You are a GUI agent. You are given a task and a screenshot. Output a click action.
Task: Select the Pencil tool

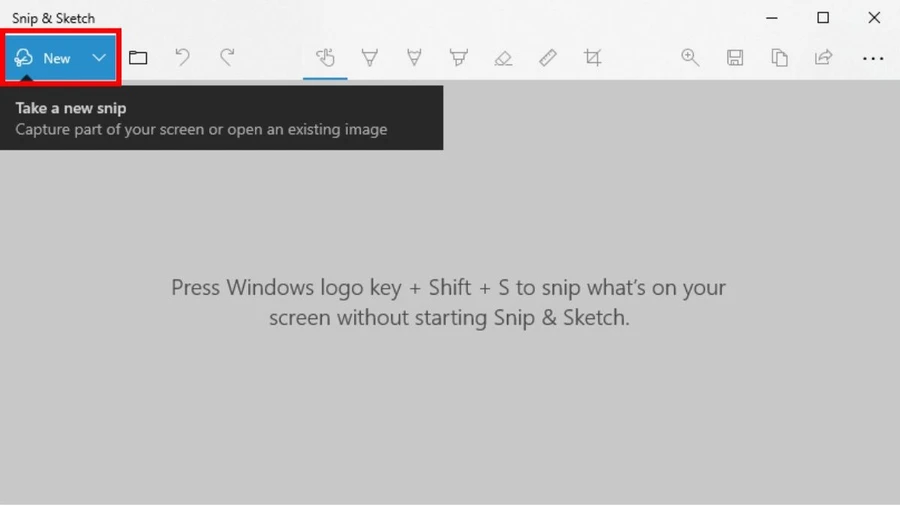tap(414, 57)
